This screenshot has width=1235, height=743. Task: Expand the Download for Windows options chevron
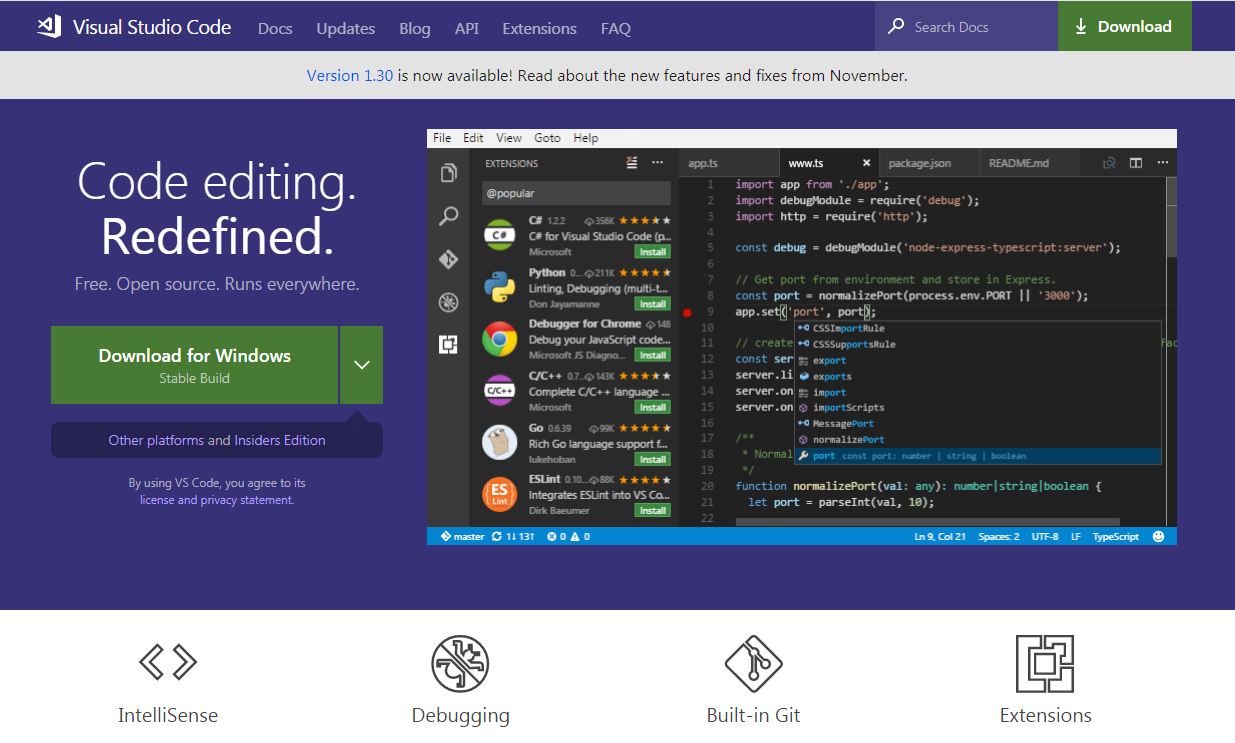[362, 365]
